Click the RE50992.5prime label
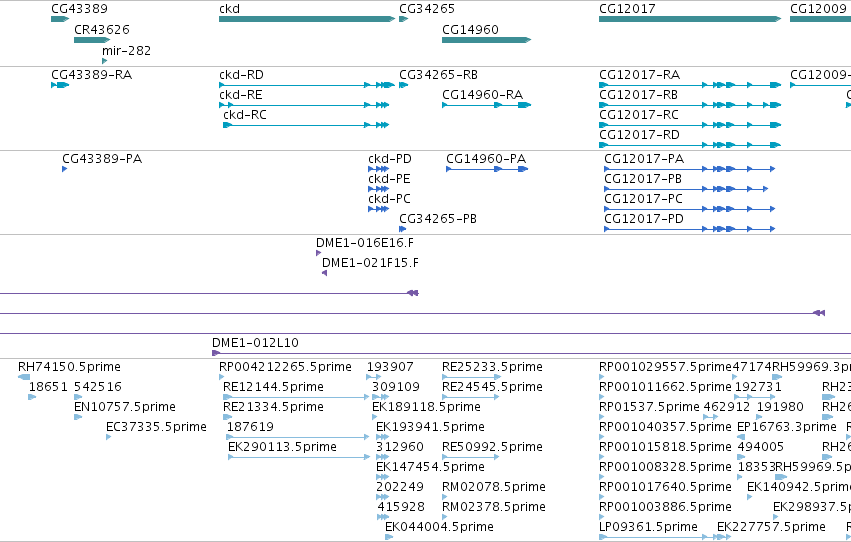 (x=492, y=447)
